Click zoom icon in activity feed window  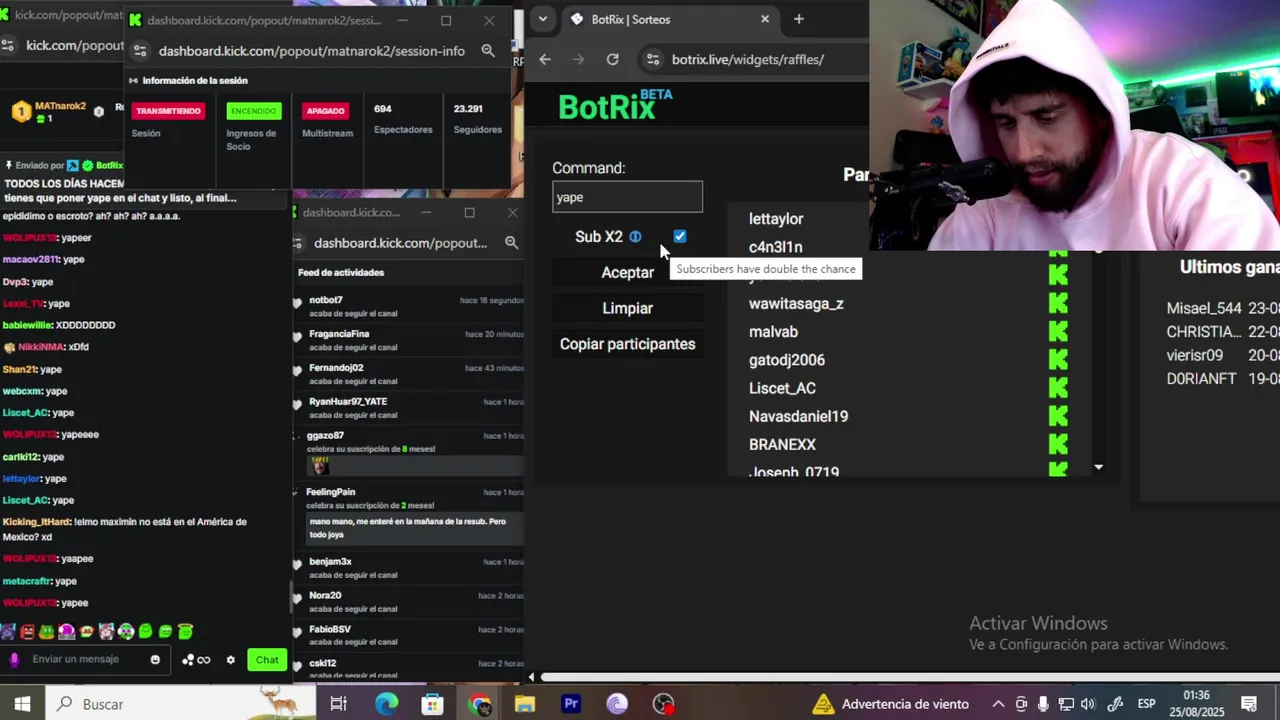tap(511, 243)
